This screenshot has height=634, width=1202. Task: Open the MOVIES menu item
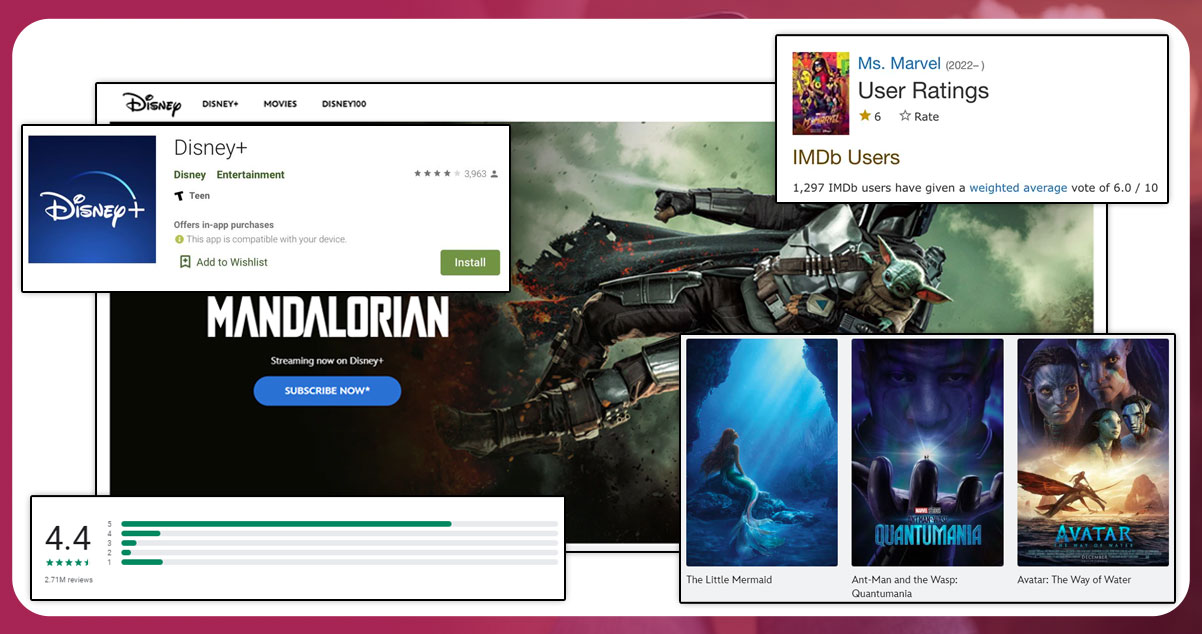click(280, 104)
